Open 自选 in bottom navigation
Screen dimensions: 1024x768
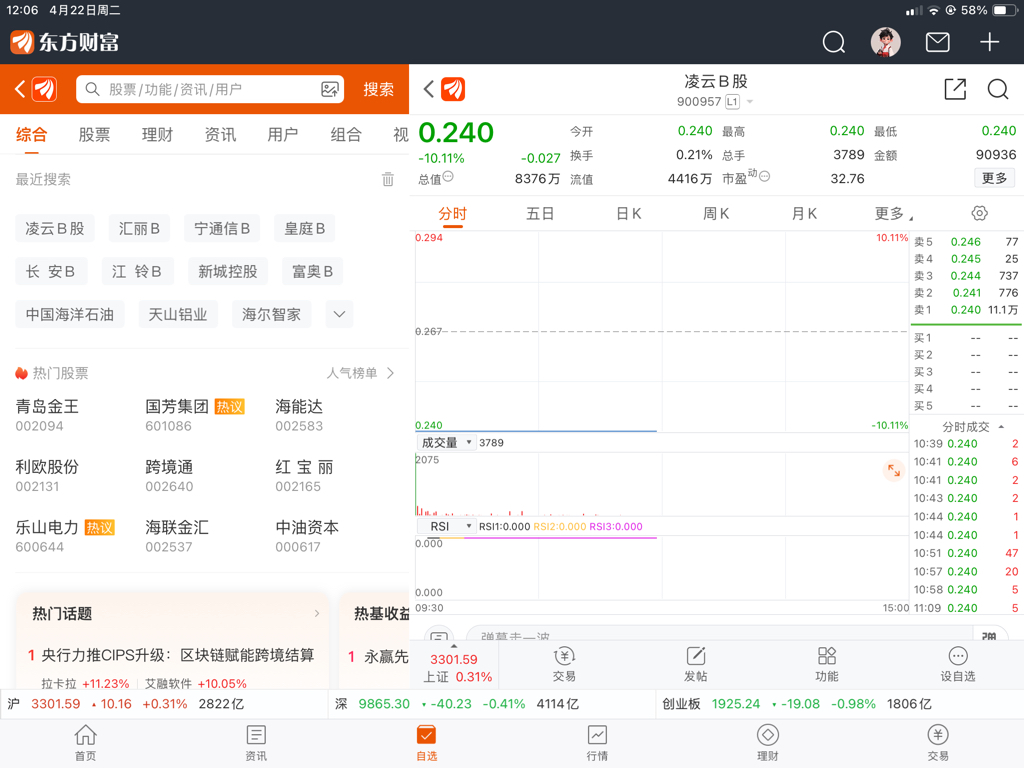[426, 743]
